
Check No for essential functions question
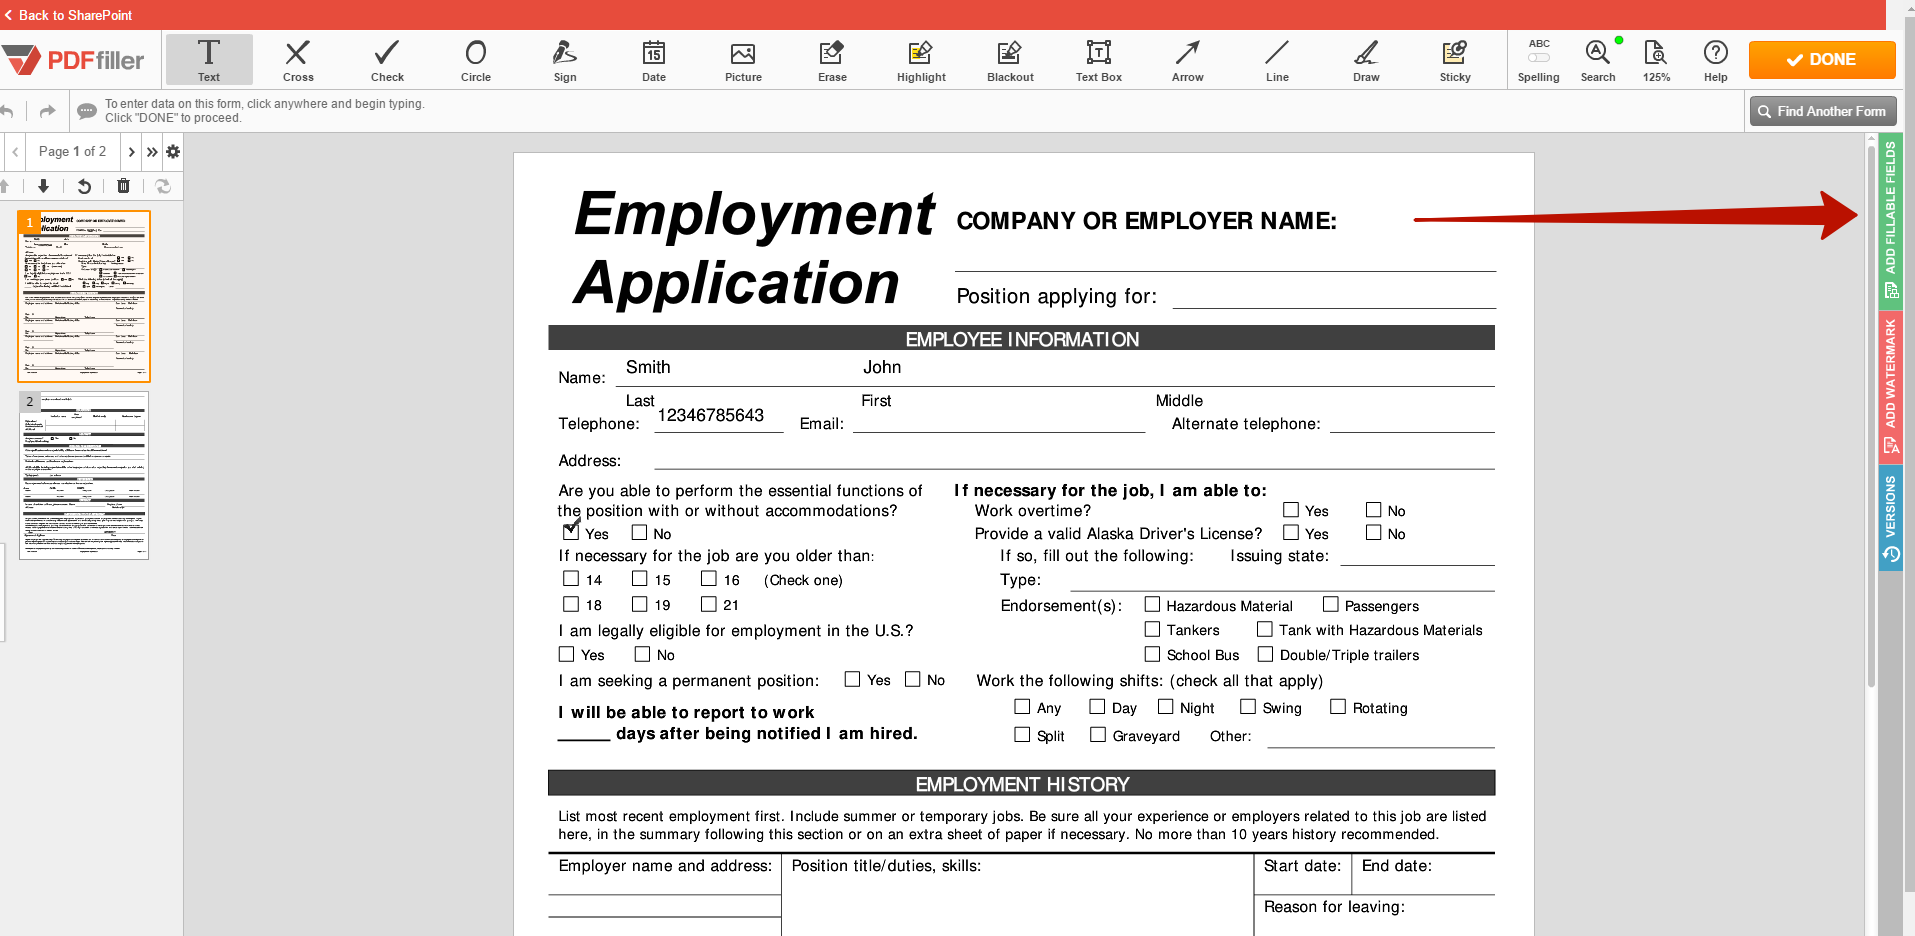click(x=639, y=533)
